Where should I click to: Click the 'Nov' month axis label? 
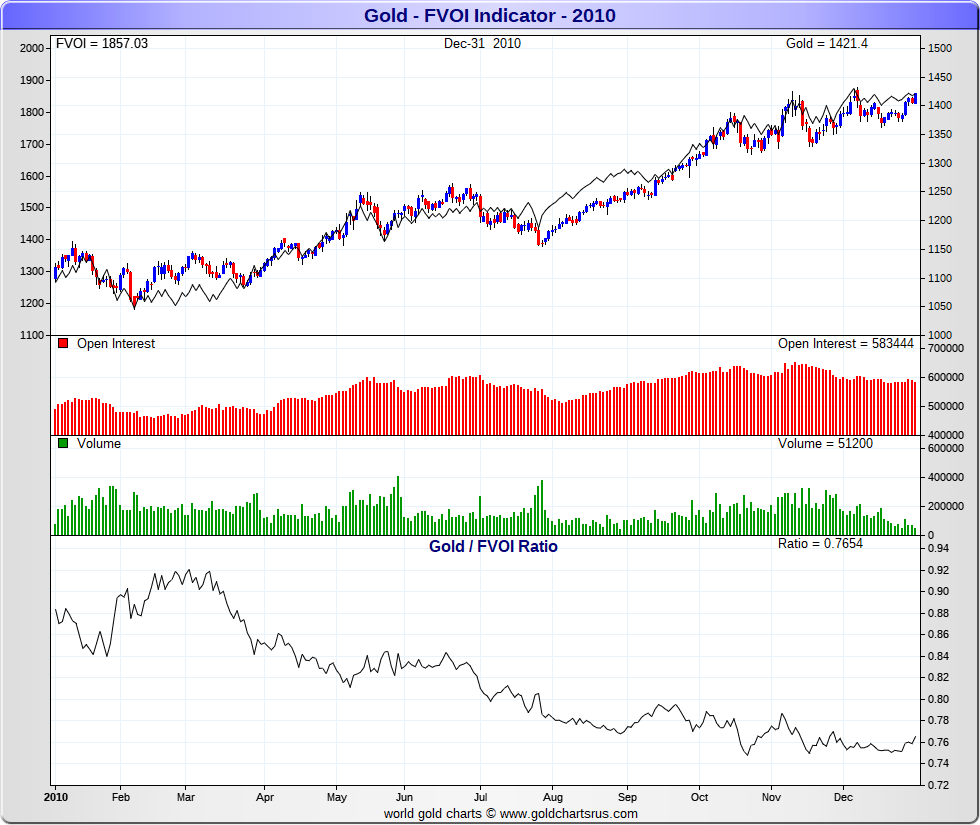771,798
